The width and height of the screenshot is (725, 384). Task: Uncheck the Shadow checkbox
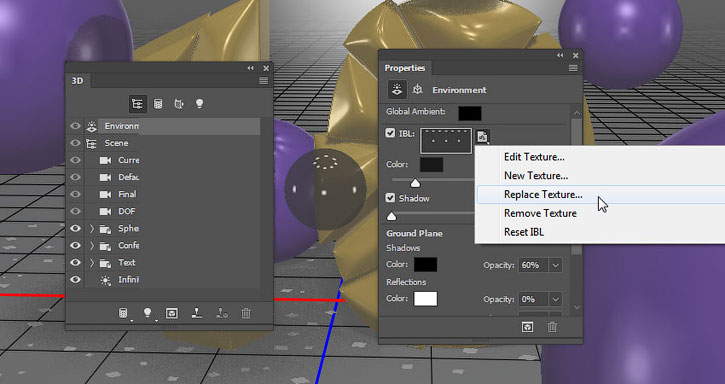pyautogui.click(x=390, y=198)
